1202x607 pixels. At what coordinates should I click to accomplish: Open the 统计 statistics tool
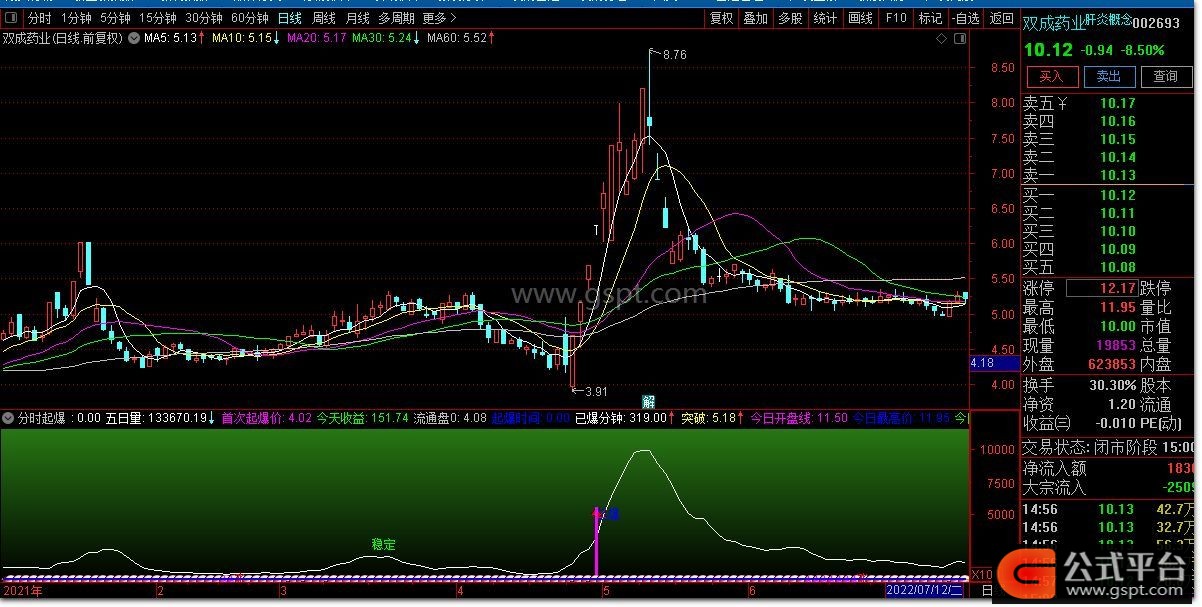[x=825, y=18]
